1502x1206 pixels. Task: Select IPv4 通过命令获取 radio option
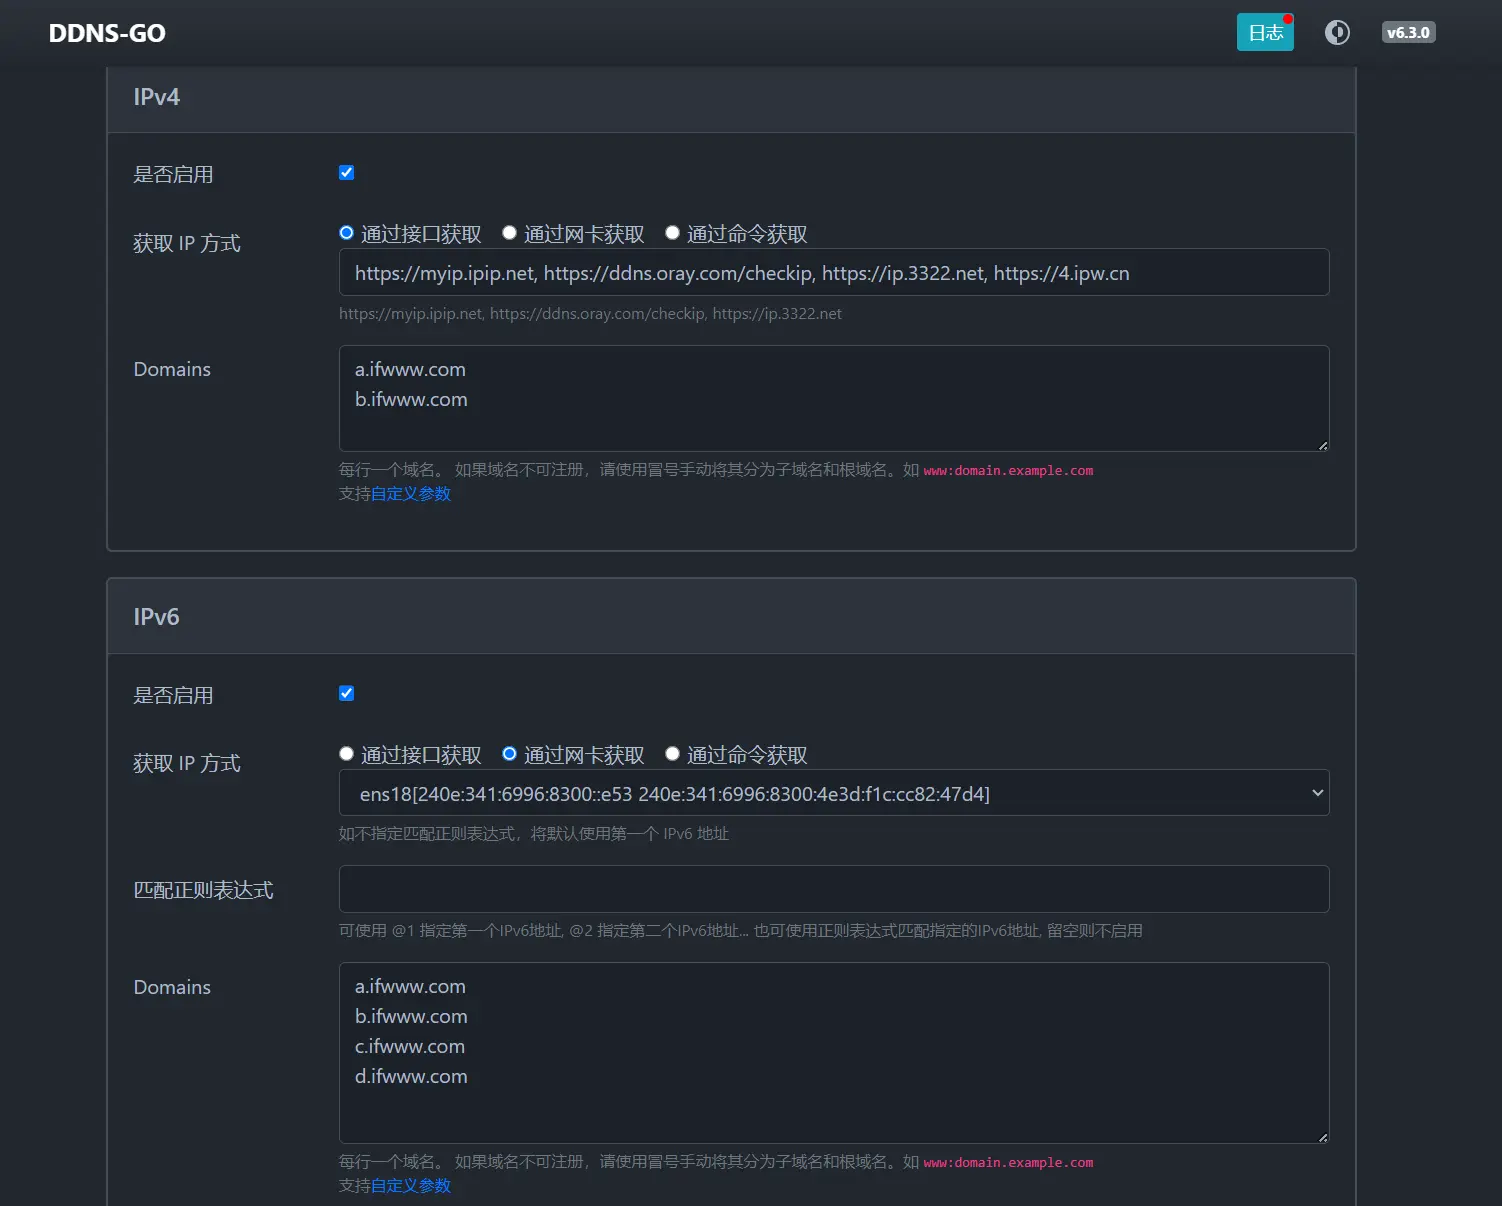[x=673, y=233]
